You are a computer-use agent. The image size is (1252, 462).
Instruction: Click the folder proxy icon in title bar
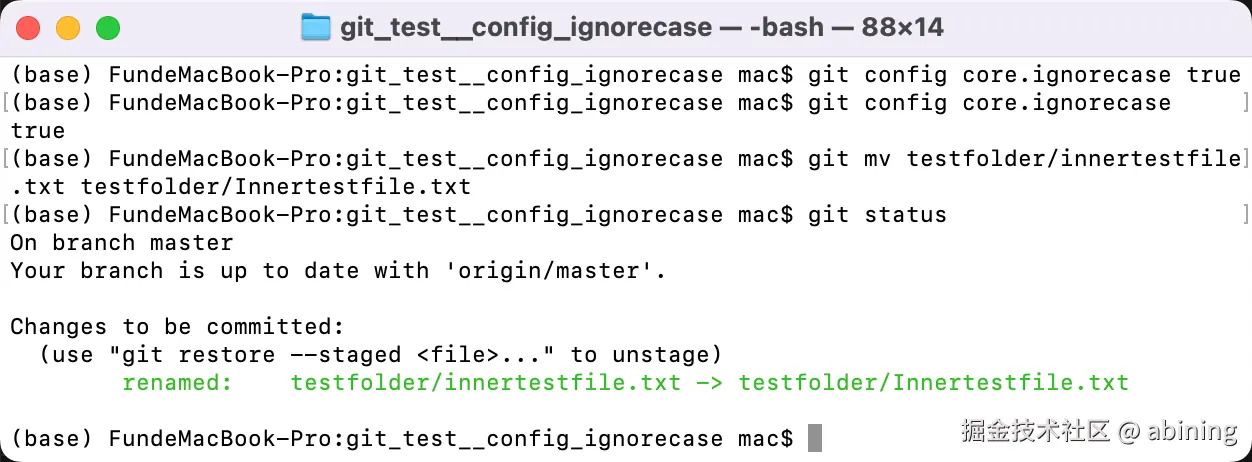pyautogui.click(x=316, y=27)
